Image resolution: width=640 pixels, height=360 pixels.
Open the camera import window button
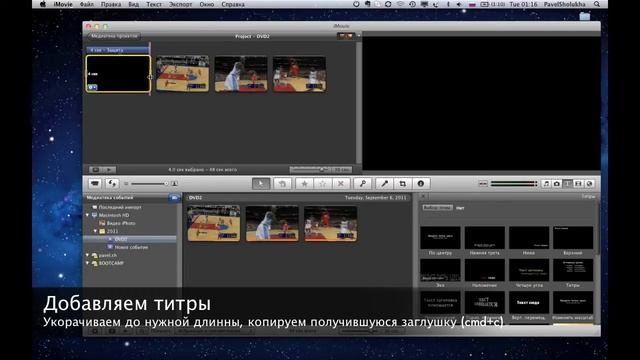pyautogui.click(x=95, y=184)
